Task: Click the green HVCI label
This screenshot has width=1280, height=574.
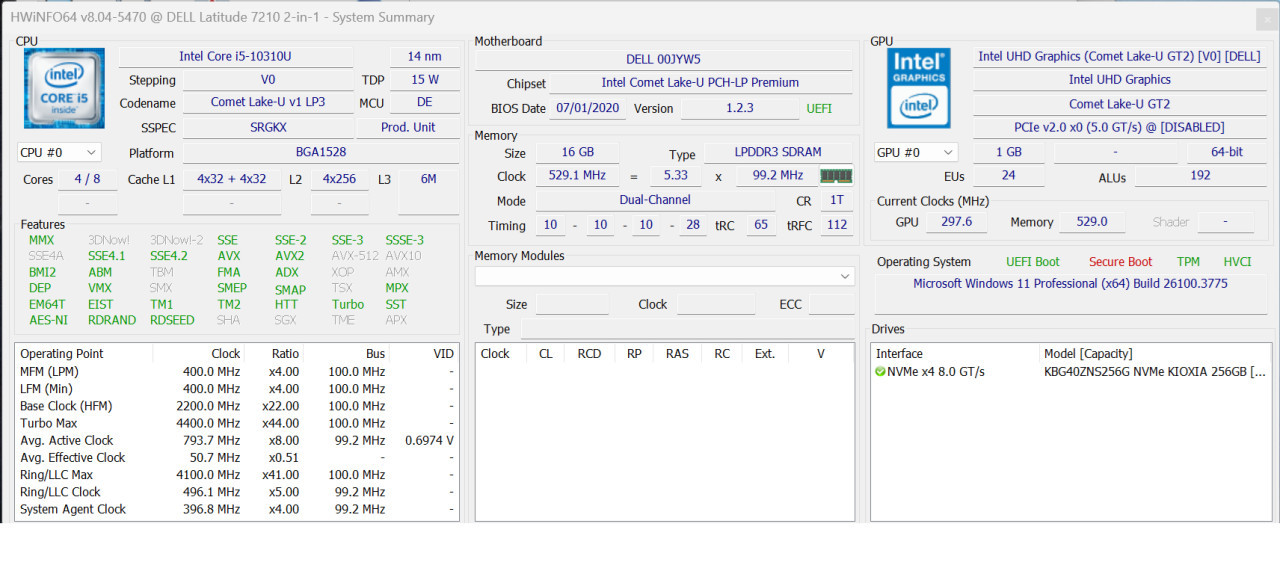Action: tap(1237, 262)
